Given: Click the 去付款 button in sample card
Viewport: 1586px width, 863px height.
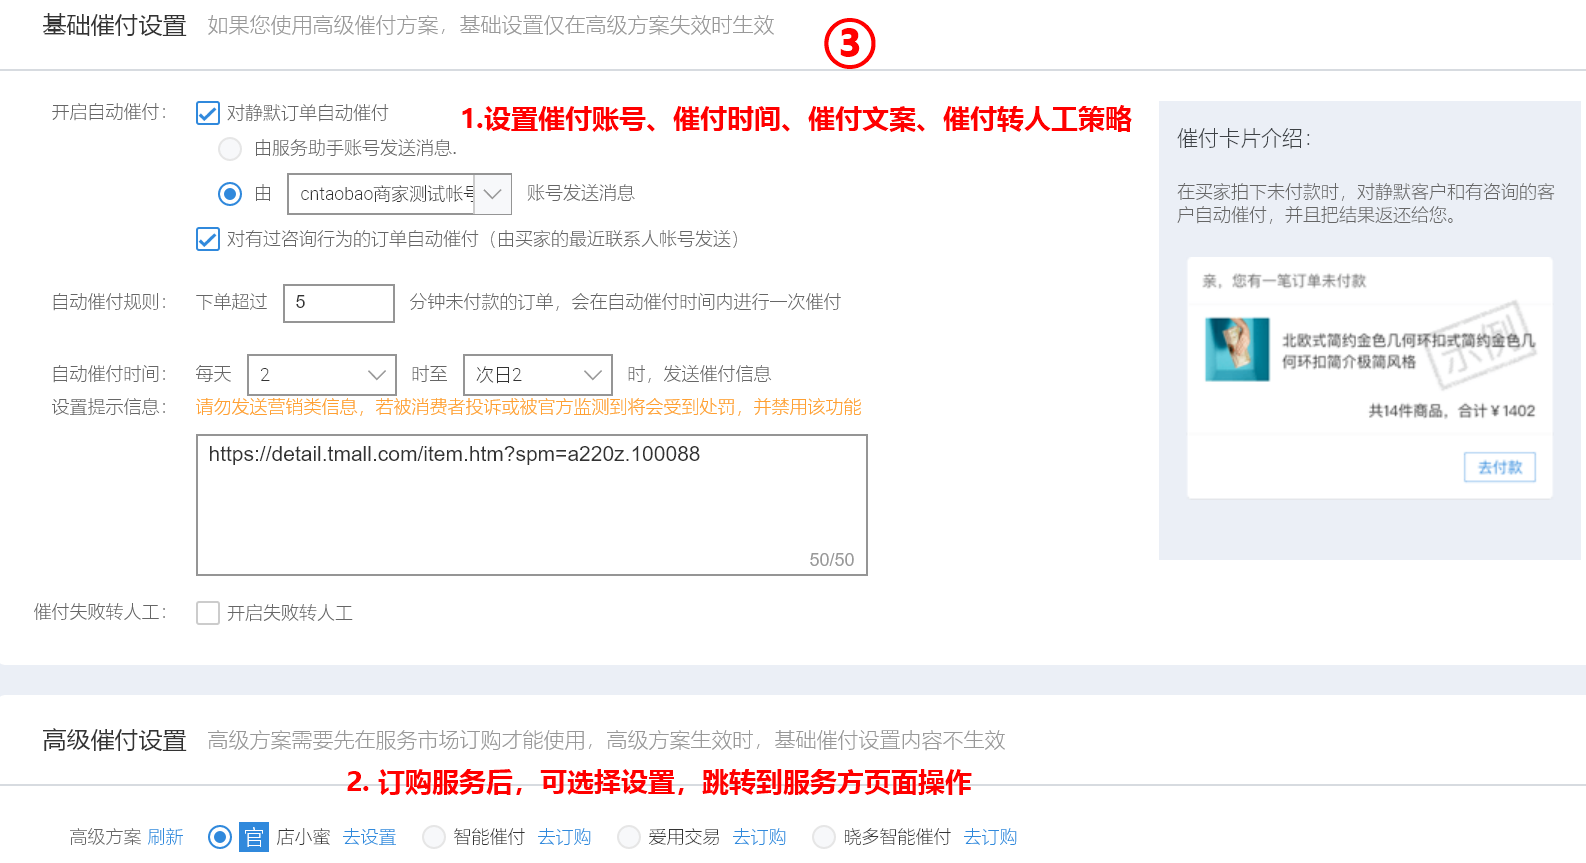Looking at the screenshot, I should [1499, 467].
